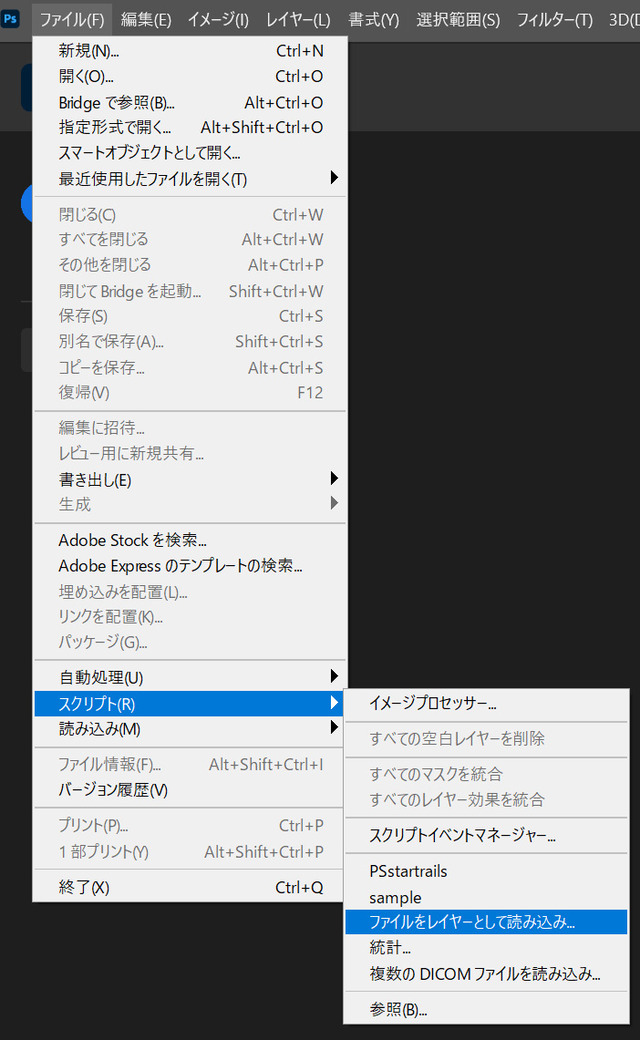Expand the 書き出し(E) submenu
640x1040 pixels.
tap(190, 479)
